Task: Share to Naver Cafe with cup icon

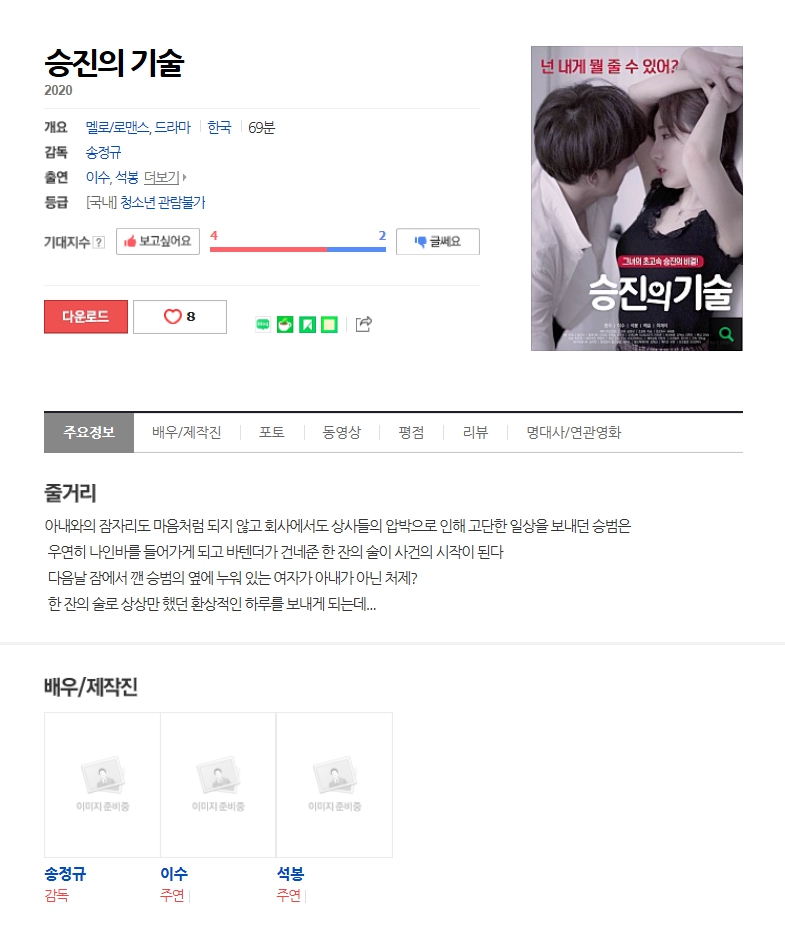Action: click(x=285, y=324)
